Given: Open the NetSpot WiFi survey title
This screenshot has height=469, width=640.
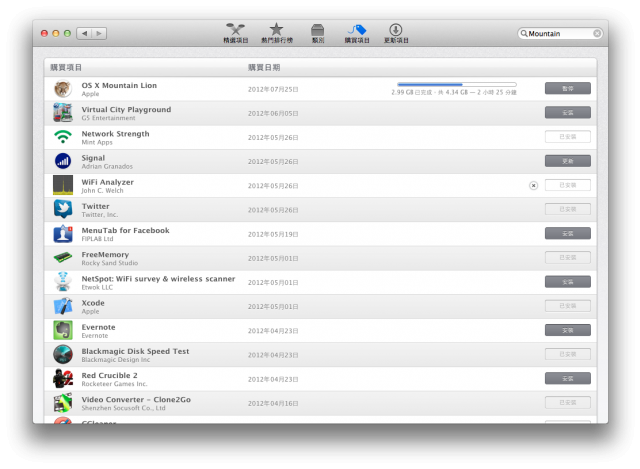Looking at the screenshot, I should tap(158, 279).
